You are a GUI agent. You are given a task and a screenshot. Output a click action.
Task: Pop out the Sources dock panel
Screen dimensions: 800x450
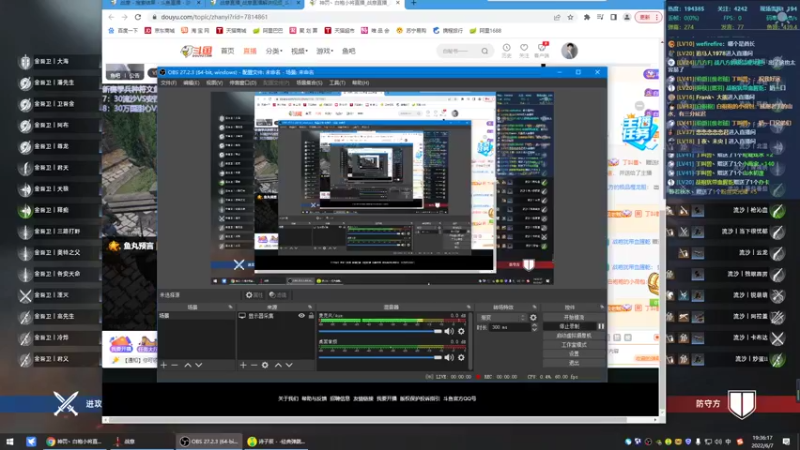click(310, 307)
